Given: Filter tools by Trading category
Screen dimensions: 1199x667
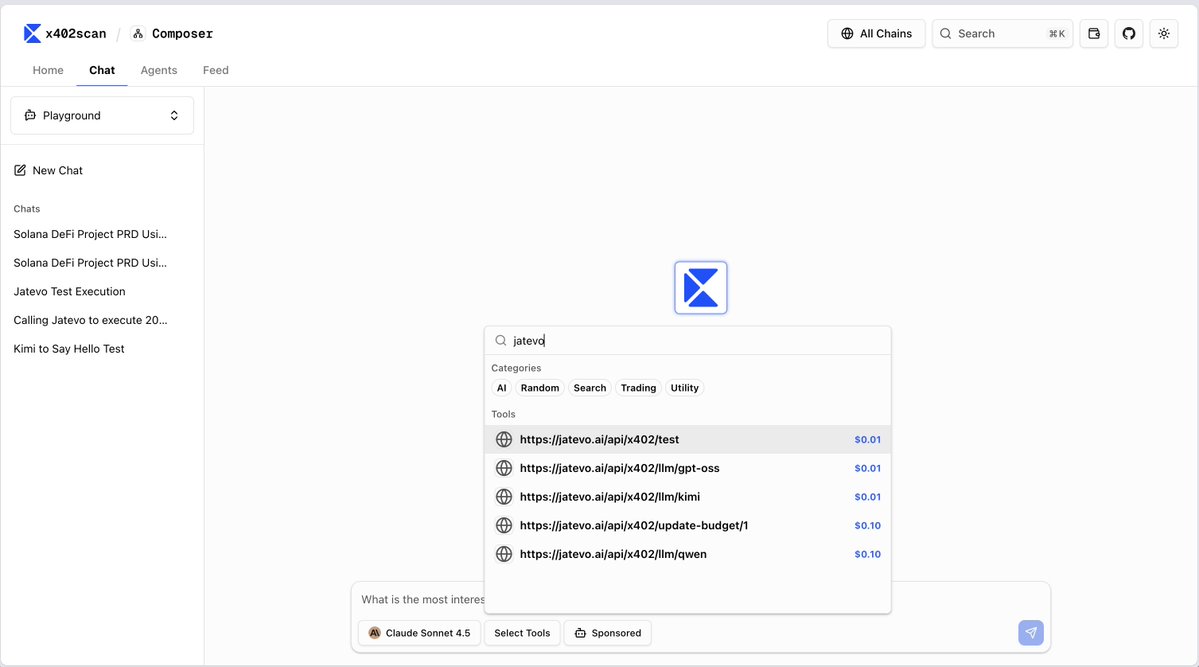Looking at the screenshot, I should 638,388.
